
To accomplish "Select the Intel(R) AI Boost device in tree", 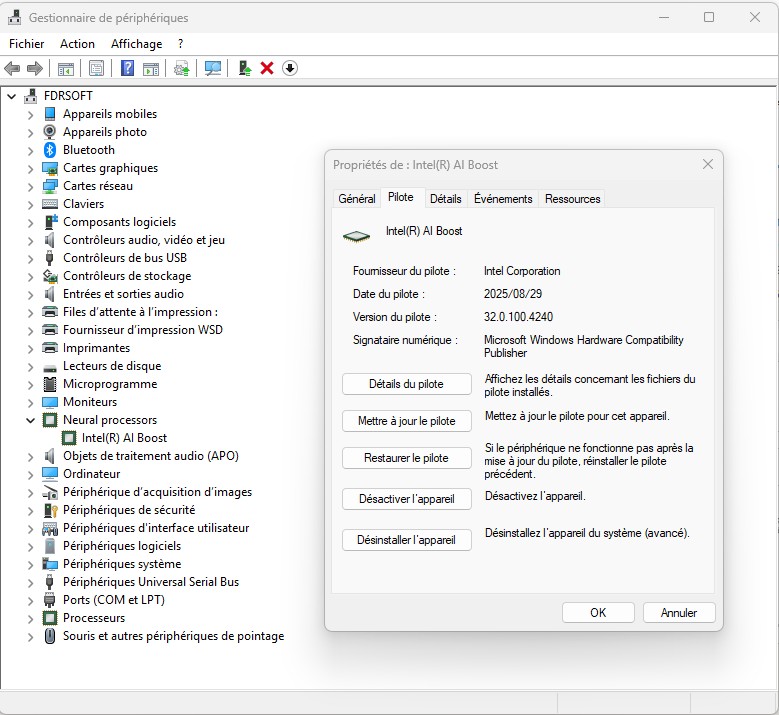I will pyautogui.click(x=124, y=438).
